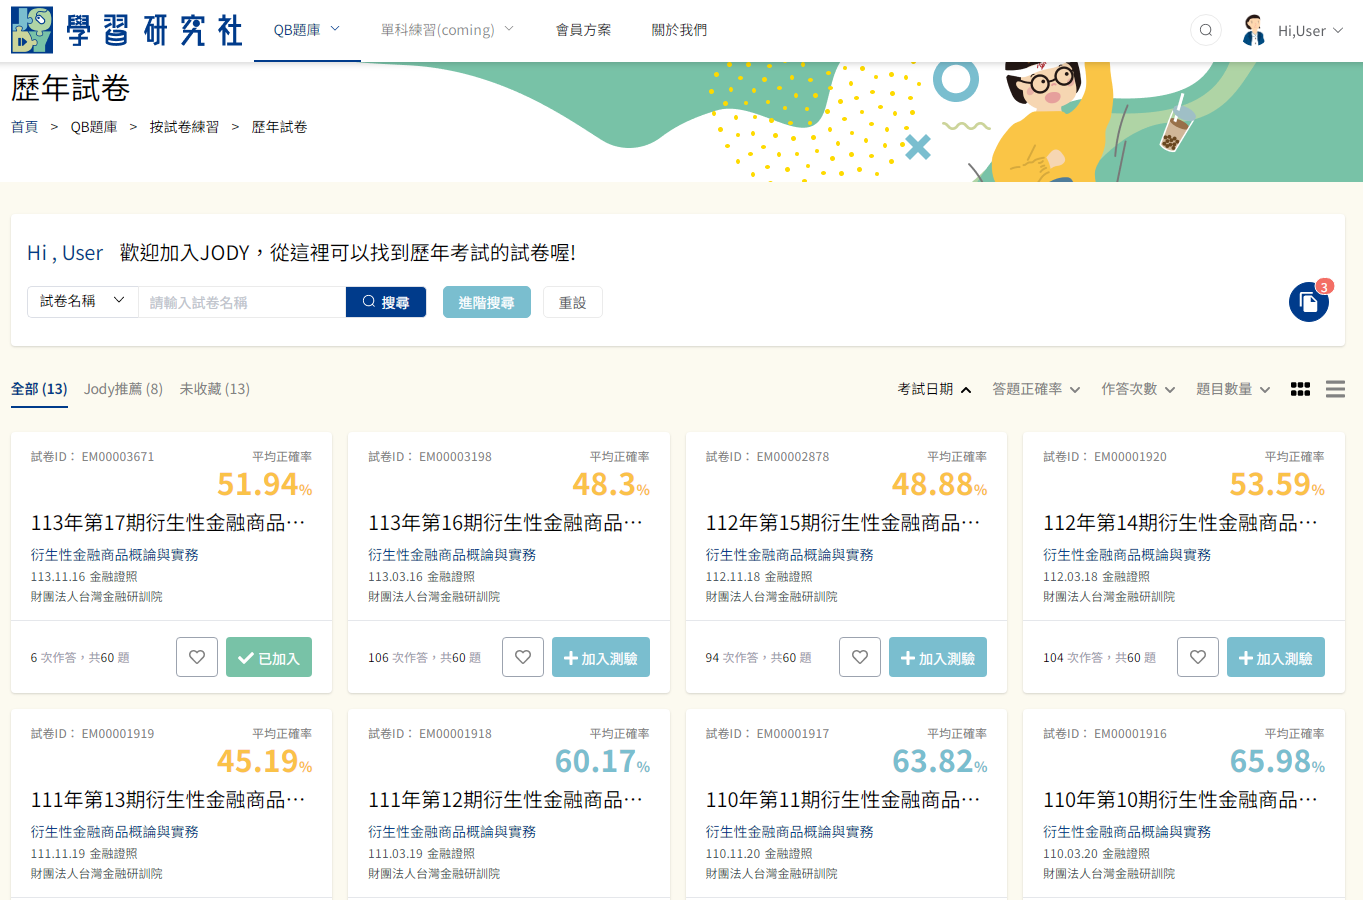The image size is (1363, 900).
Task: Focus the 請輸入試卷名稱 search field
Action: pos(242,302)
